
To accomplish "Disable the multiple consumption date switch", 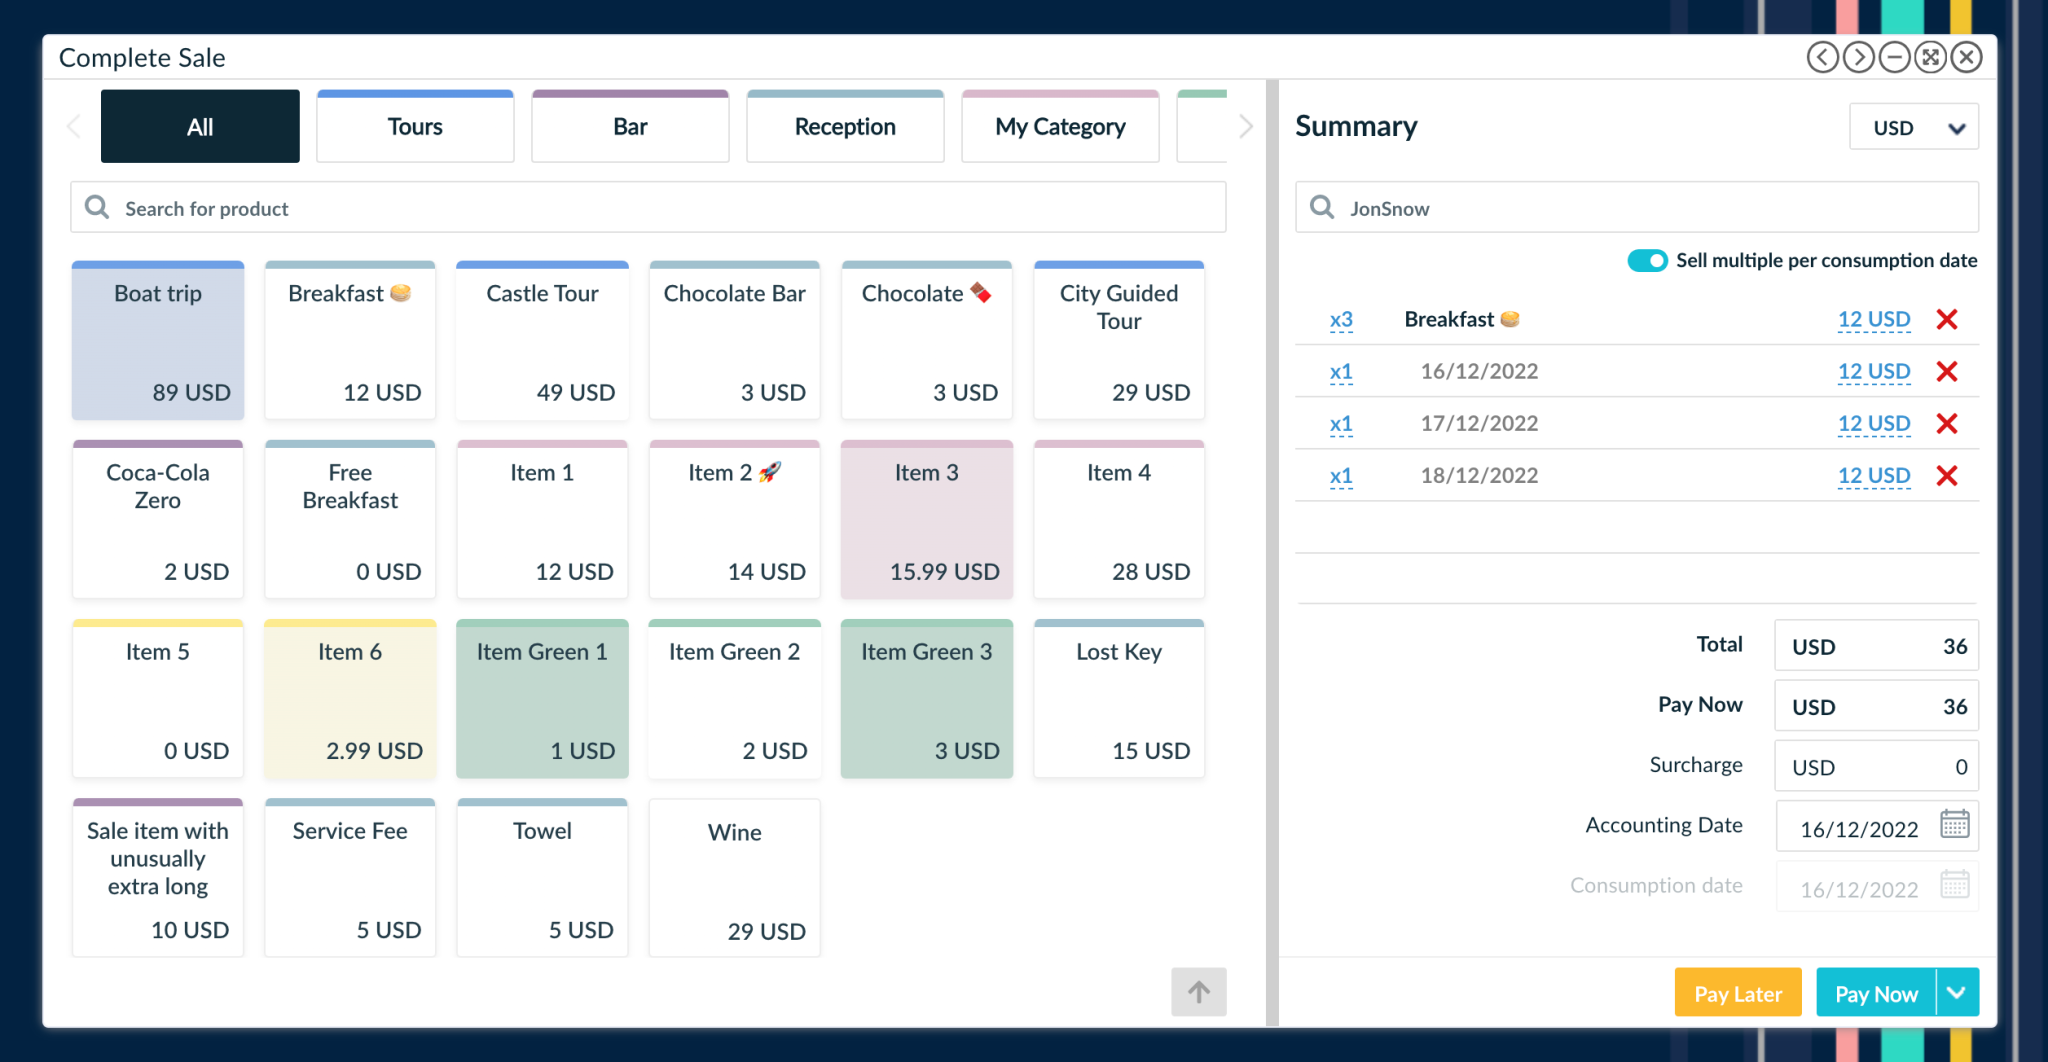I will 1647,260.
